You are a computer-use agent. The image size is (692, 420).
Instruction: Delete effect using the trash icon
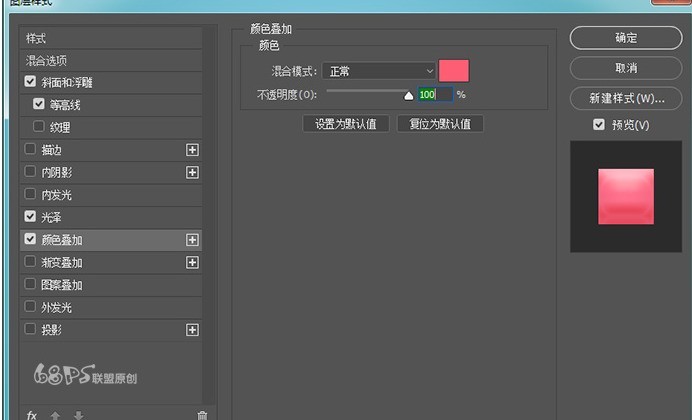(x=202, y=415)
